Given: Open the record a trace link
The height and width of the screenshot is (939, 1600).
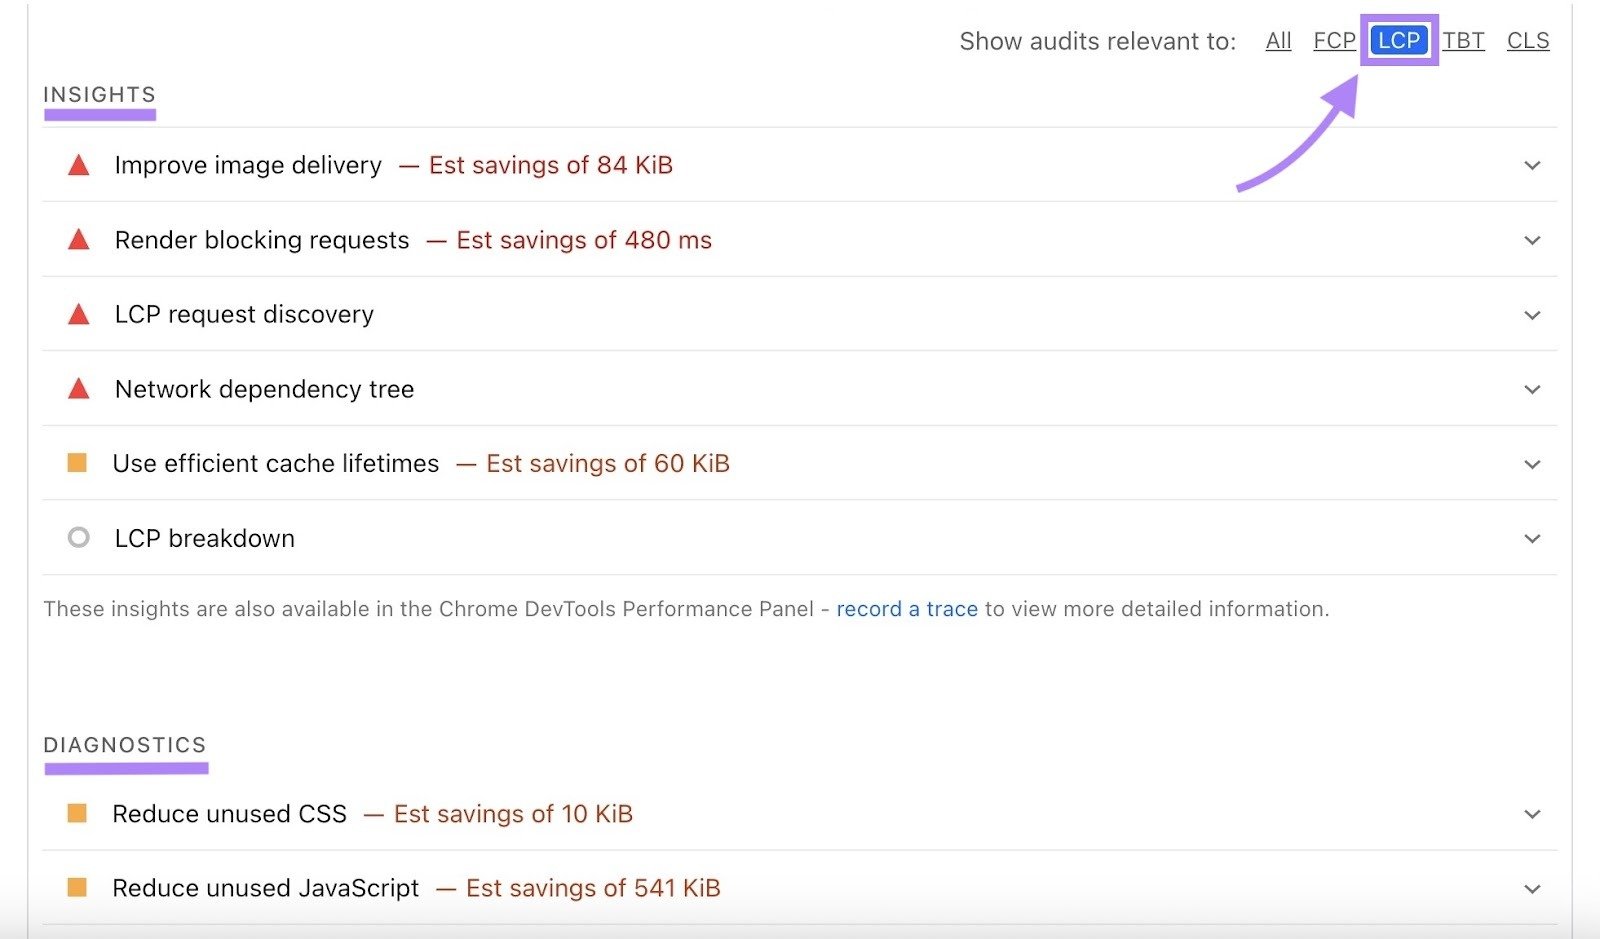Looking at the screenshot, I should pyautogui.click(x=906, y=609).
